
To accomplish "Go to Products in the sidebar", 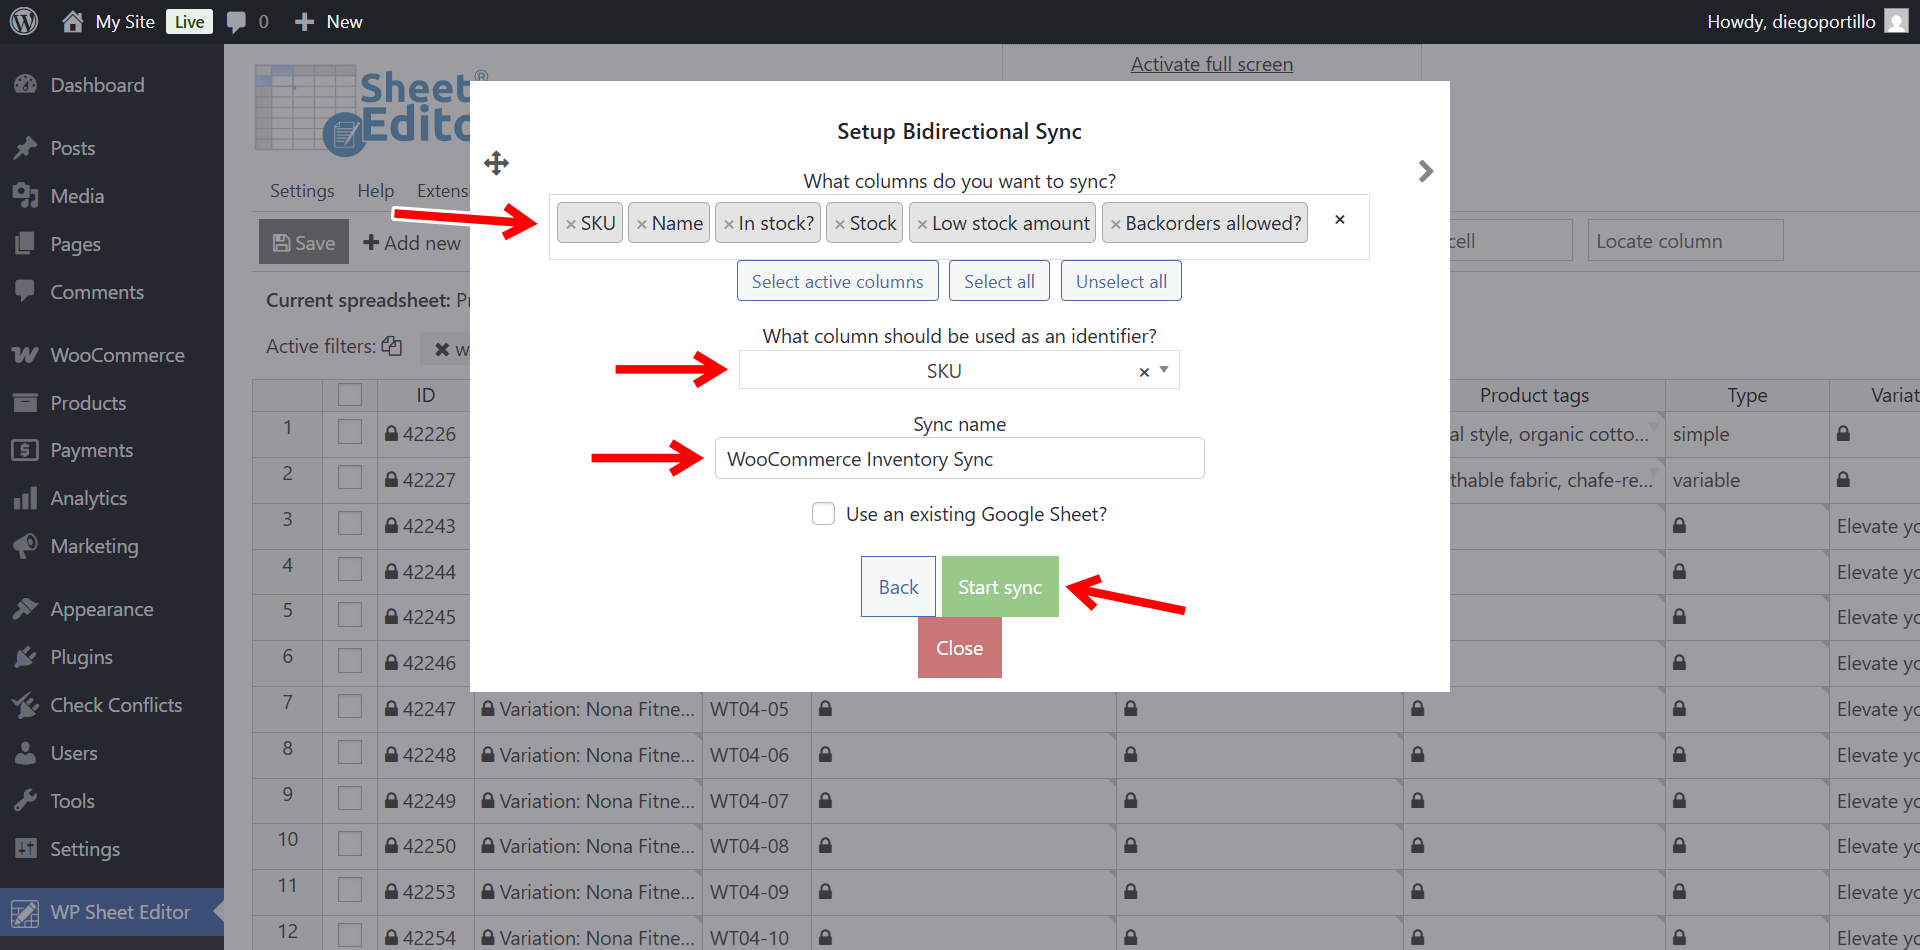I will [88, 403].
